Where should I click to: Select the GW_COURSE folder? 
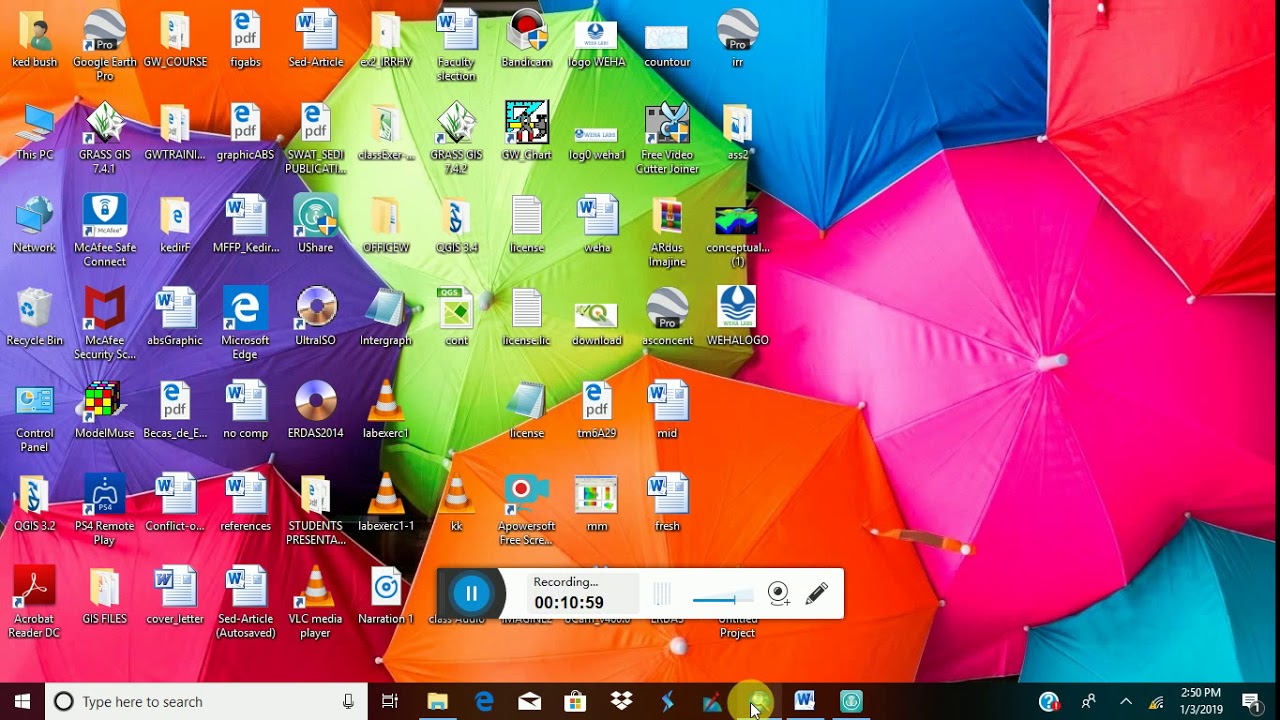(x=175, y=39)
